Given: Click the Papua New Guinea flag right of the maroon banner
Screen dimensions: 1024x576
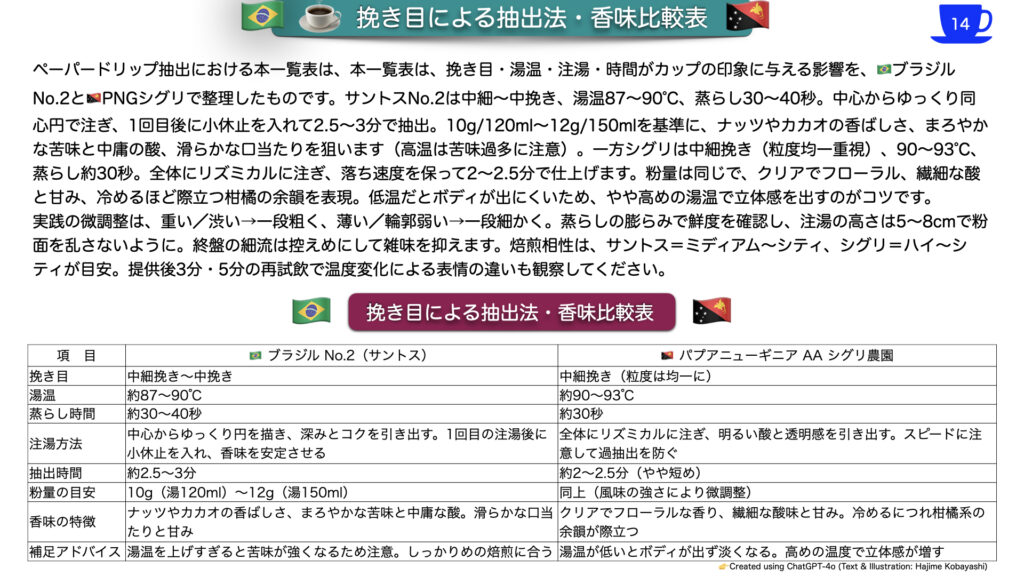Looking at the screenshot, I should (x=712, y=311).
